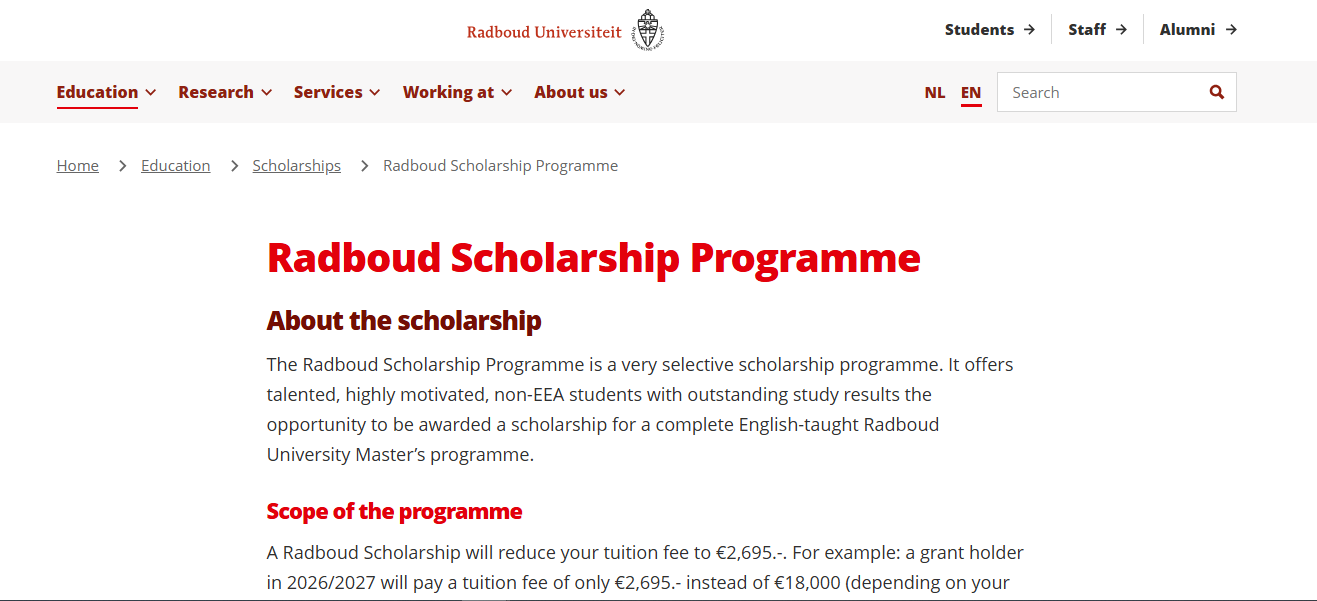Screen dimensions: 1317x601
Task: Expand the Services navigation menu
Action: [337, 92]
